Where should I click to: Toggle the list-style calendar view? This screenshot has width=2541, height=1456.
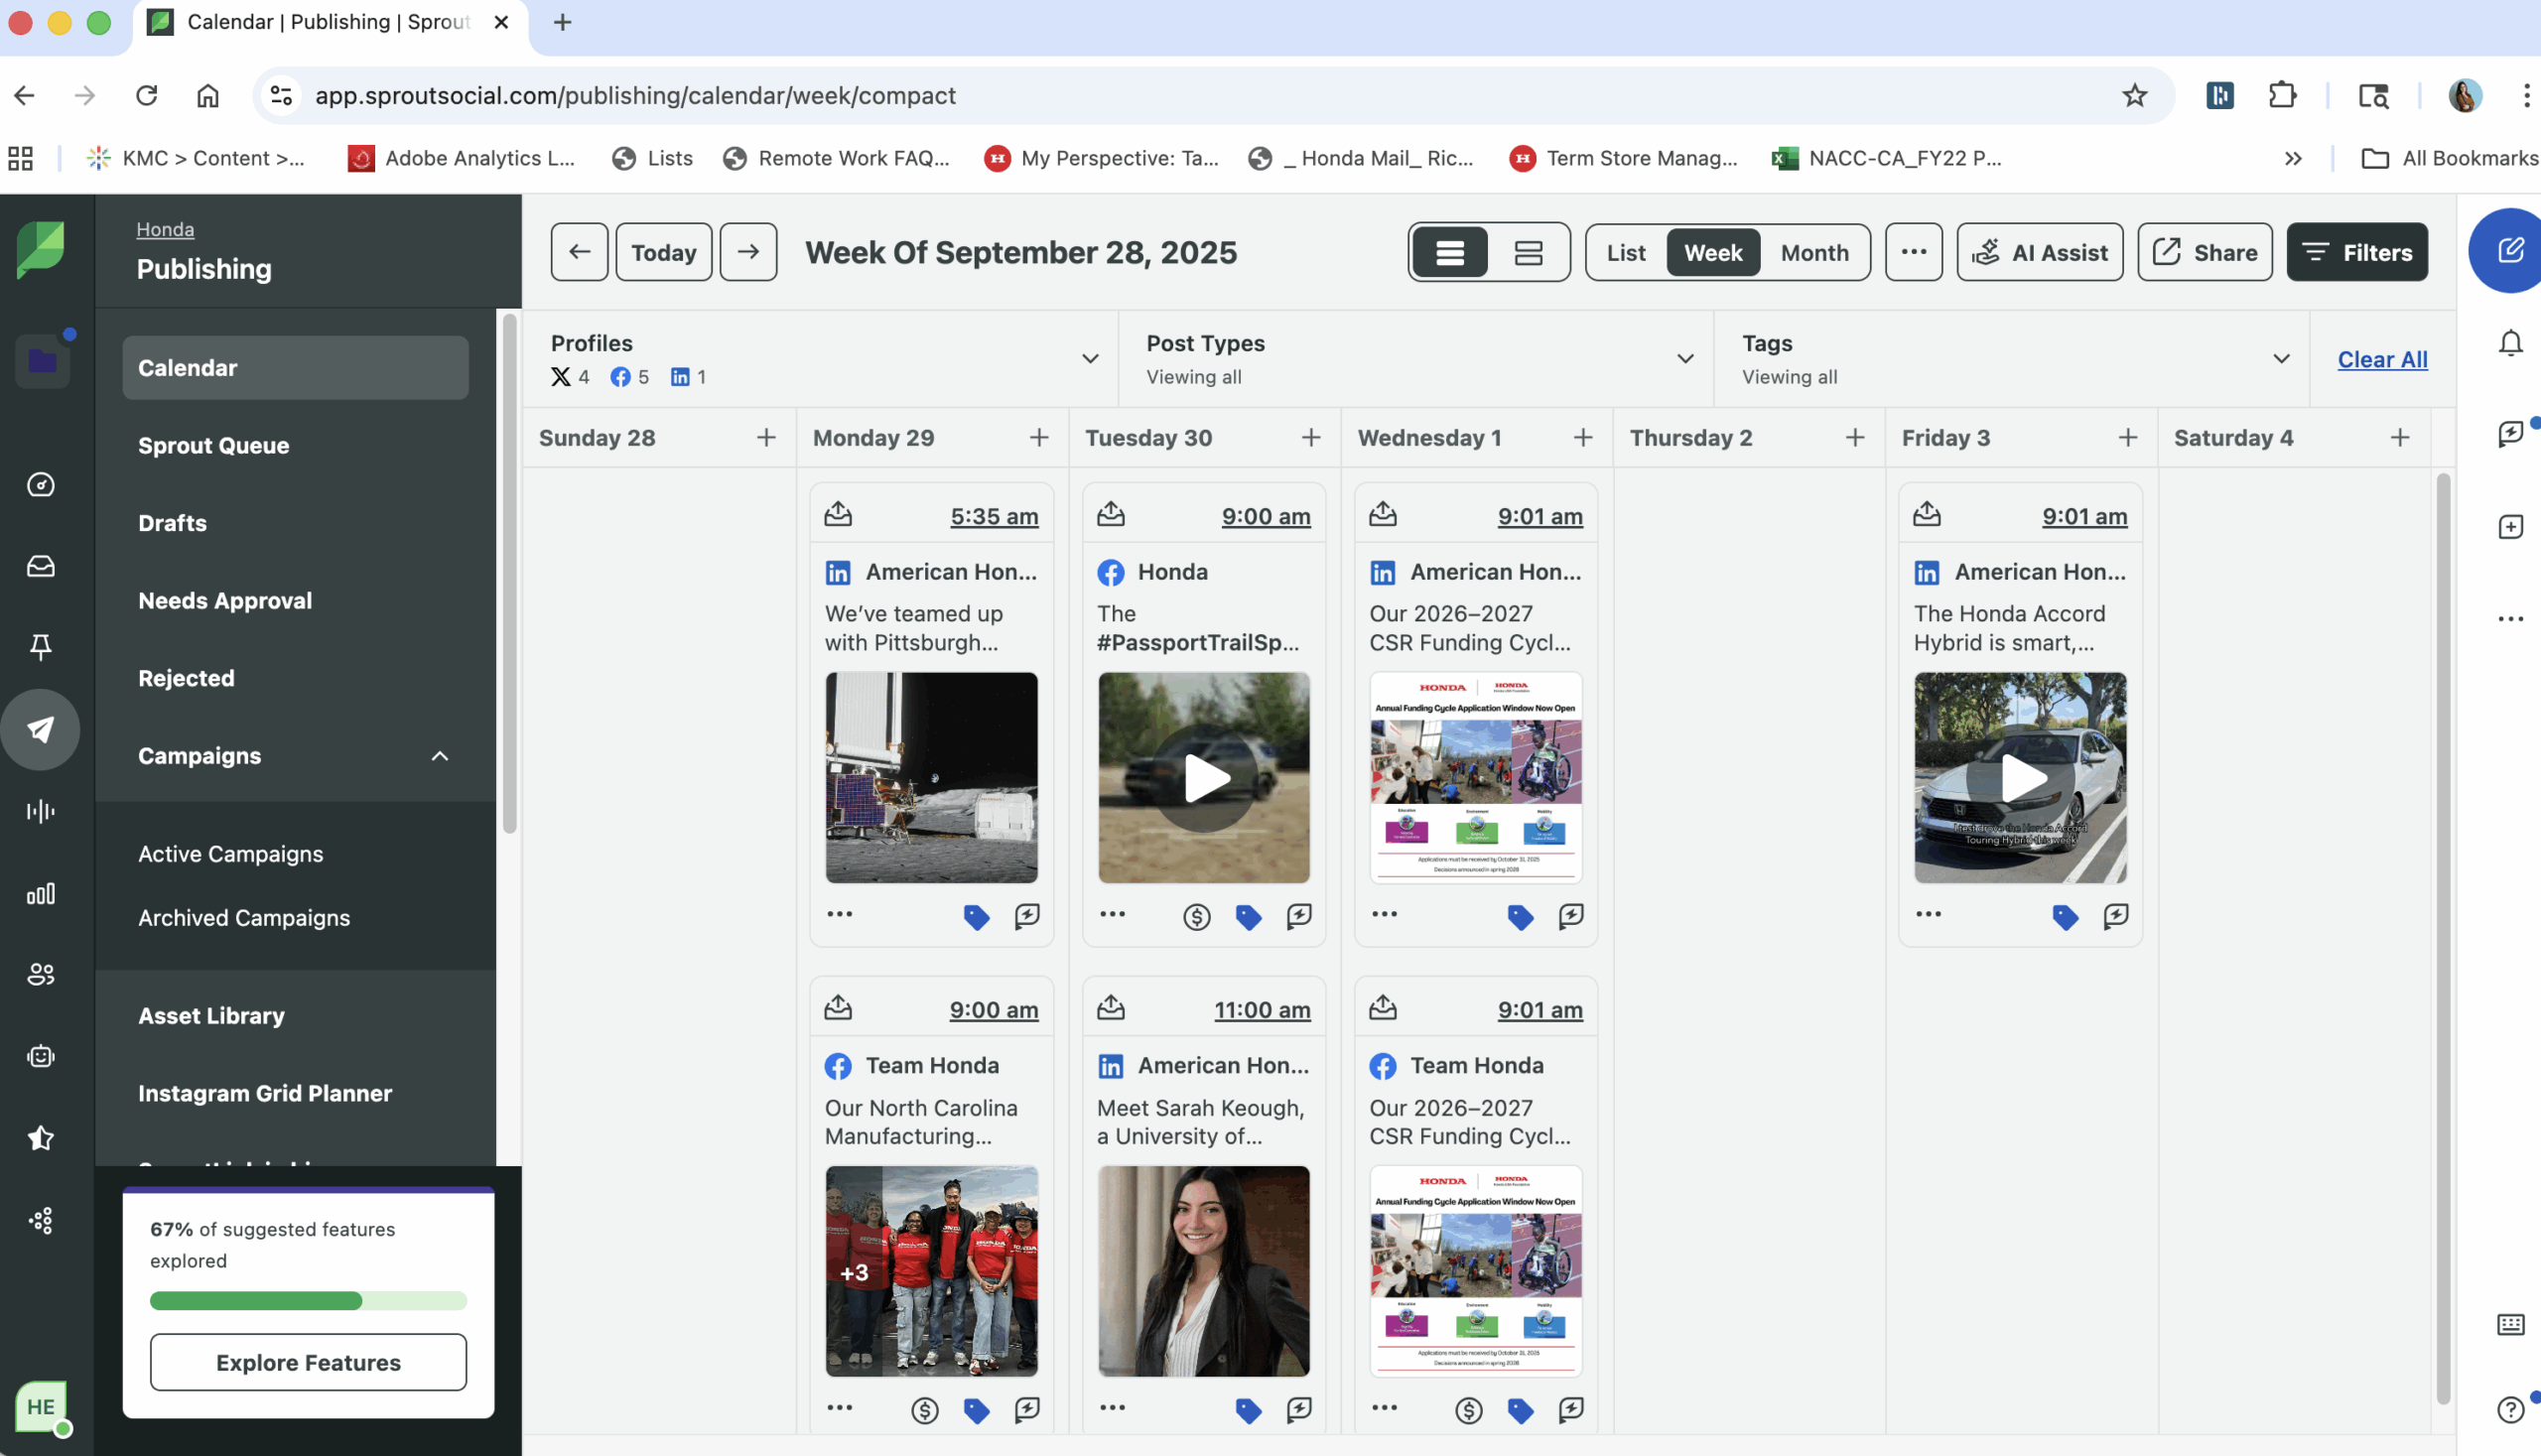tap(1449, 252)
